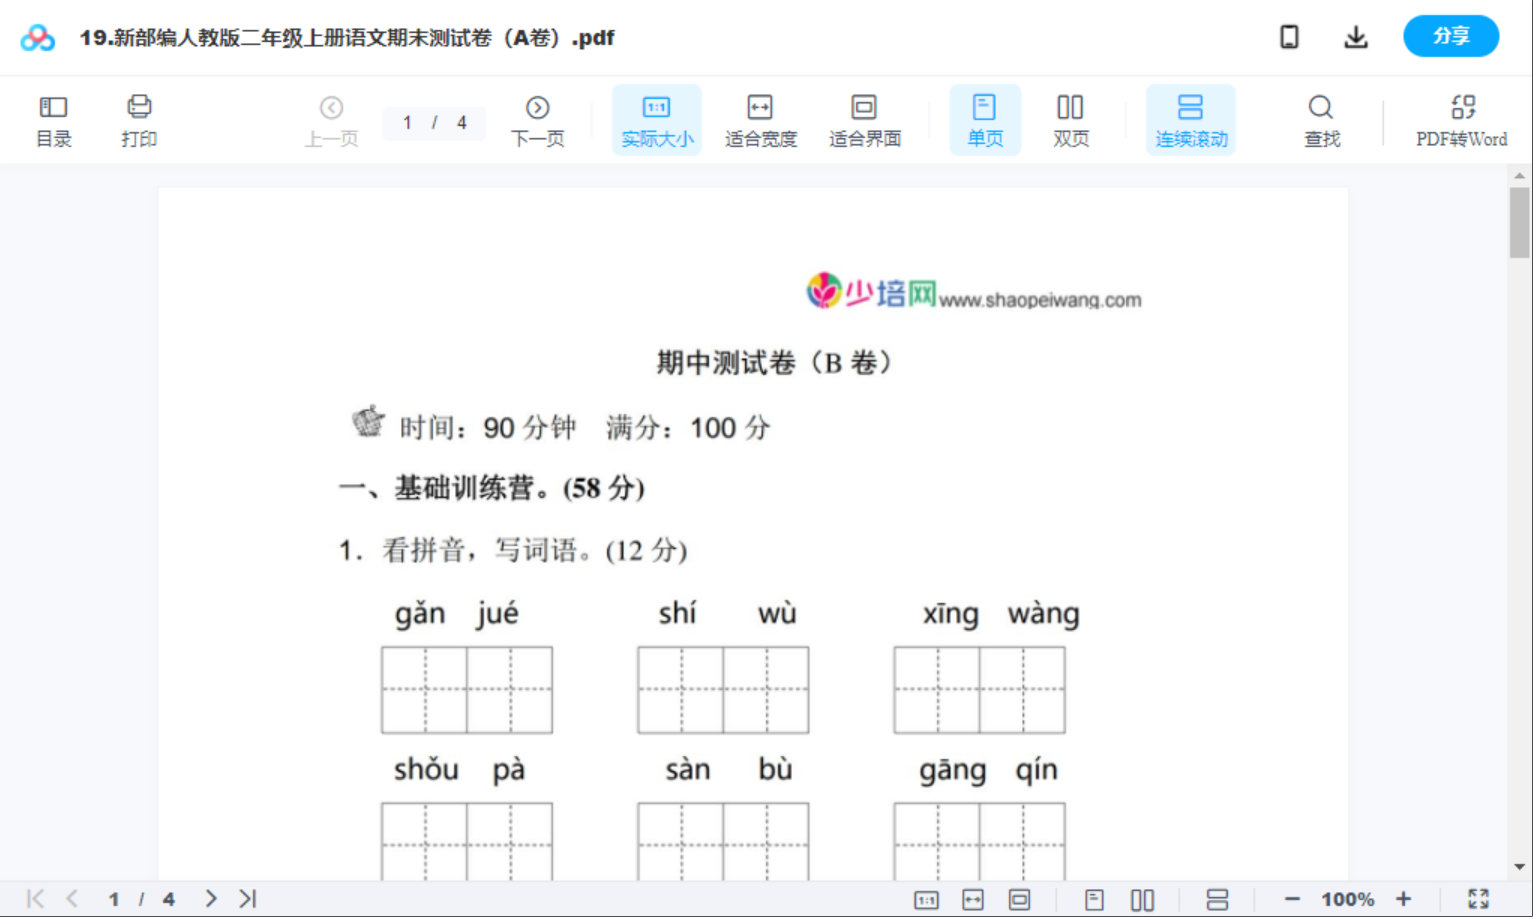Expand view by clicking fullscreen icon
The image size is (1533, 917).
(1479, 898)
